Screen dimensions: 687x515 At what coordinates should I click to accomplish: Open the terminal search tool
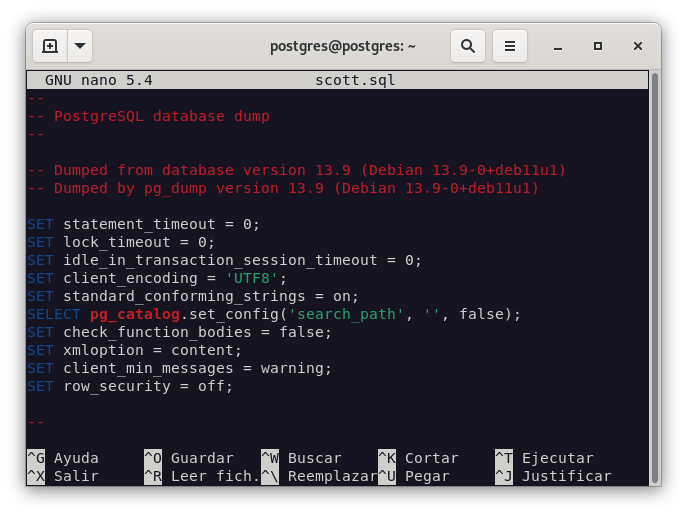(x=467, y=46)
